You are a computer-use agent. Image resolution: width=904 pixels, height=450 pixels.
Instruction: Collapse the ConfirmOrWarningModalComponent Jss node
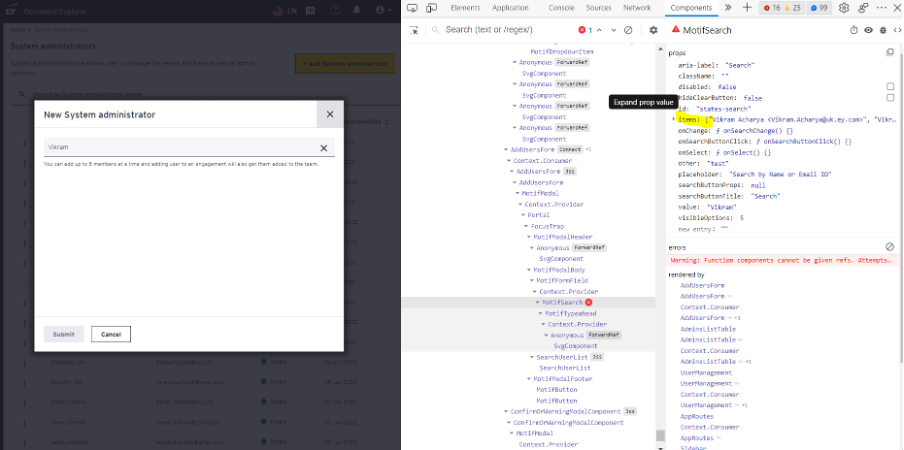506,411
